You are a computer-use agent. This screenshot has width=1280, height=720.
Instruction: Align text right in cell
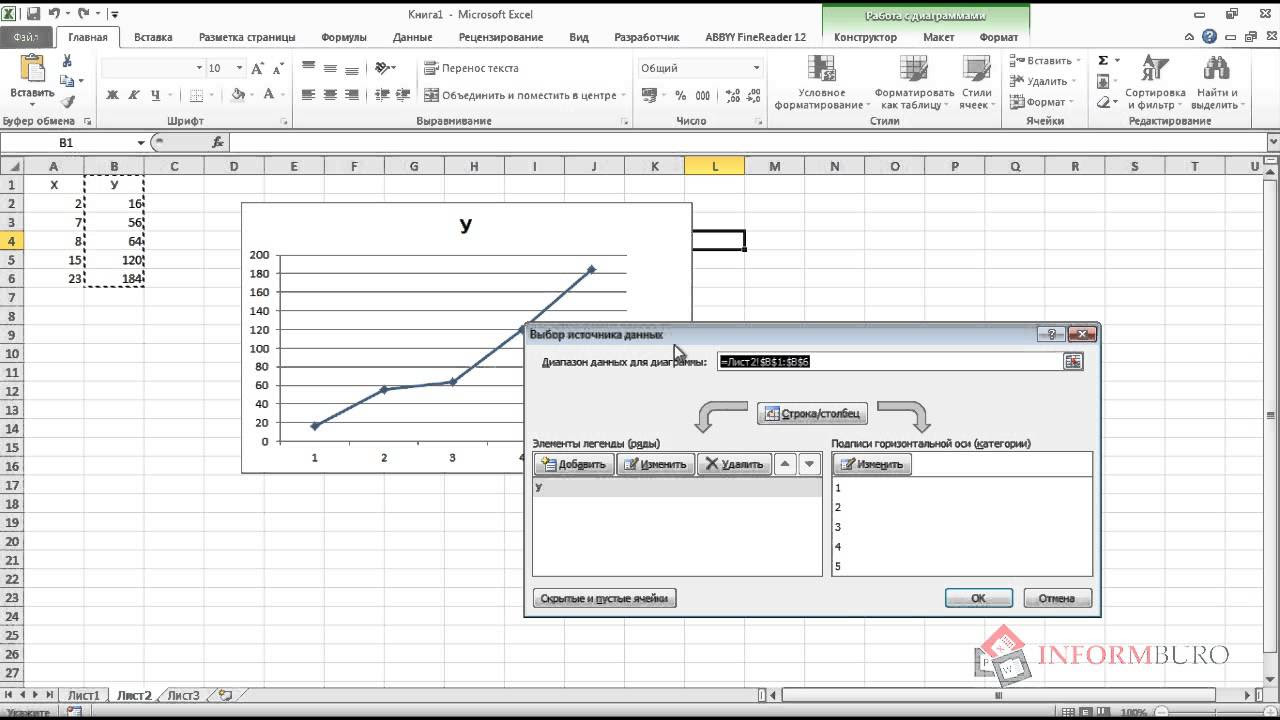click(x=350, y=95)
